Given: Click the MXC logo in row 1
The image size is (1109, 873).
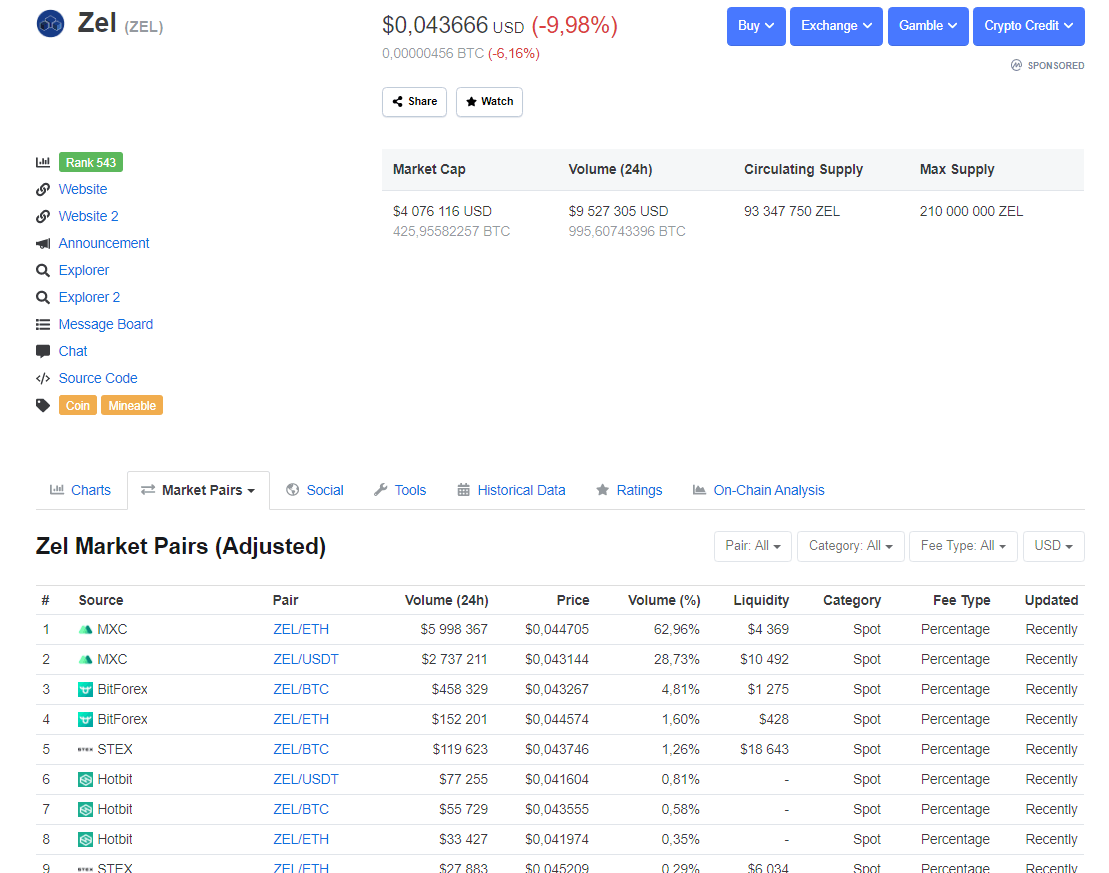Looking at the screenshot, I should 86,630.
